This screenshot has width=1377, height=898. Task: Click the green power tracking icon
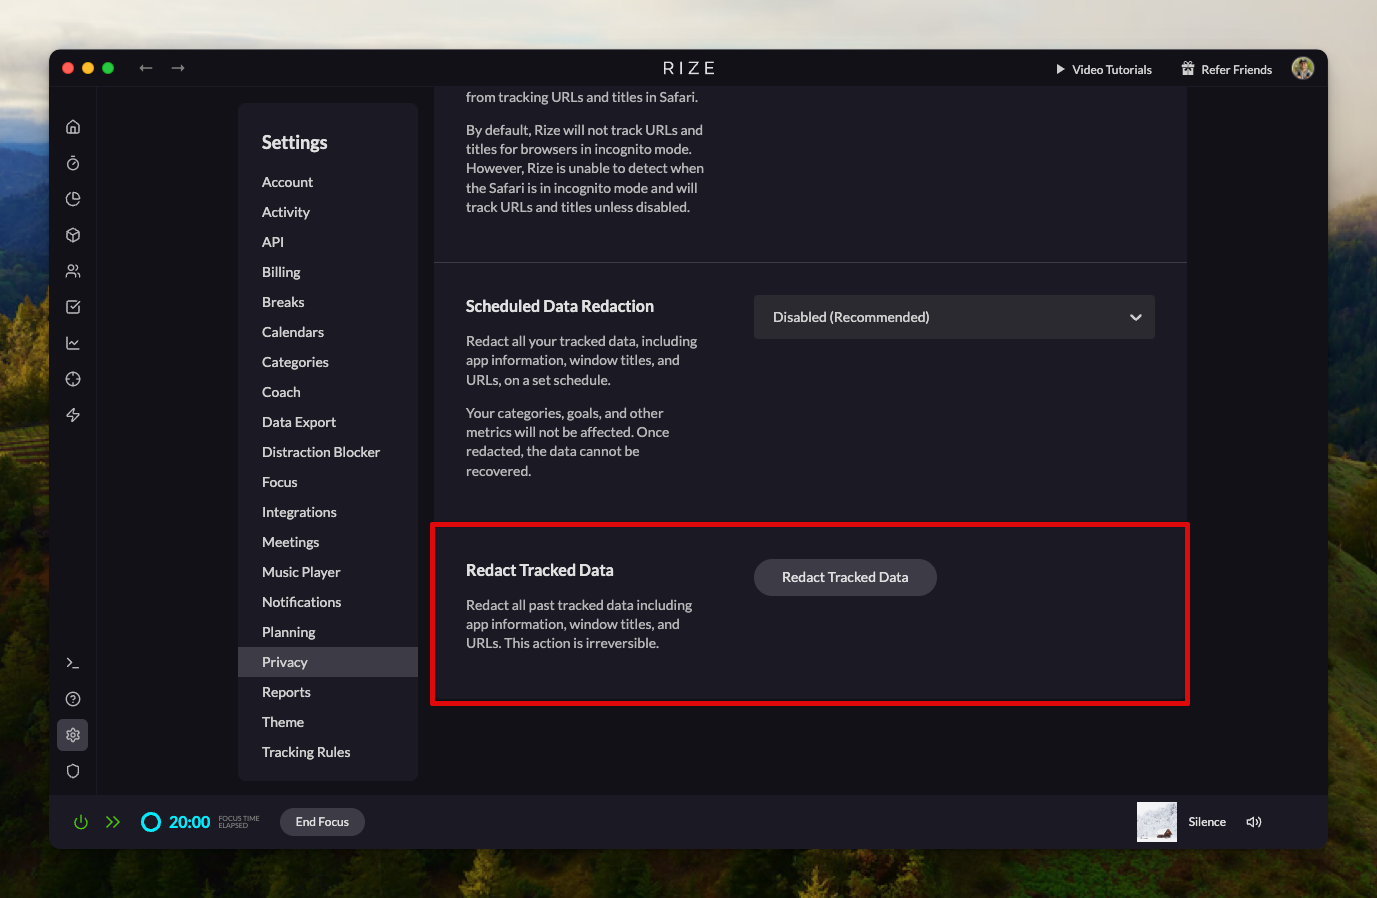pyautogui.click(x=81, y=822)
